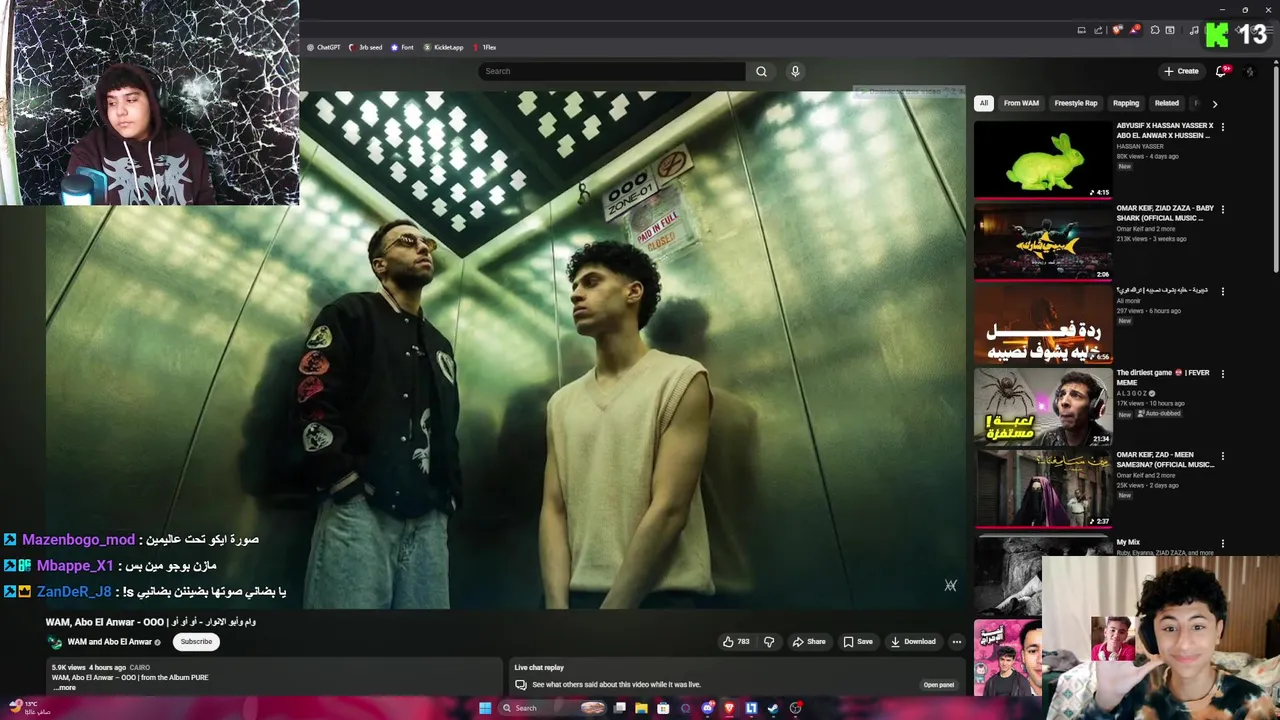
Task: Click WAM and Abo El Anwar channel name
Action: click(x=109, y=642)
